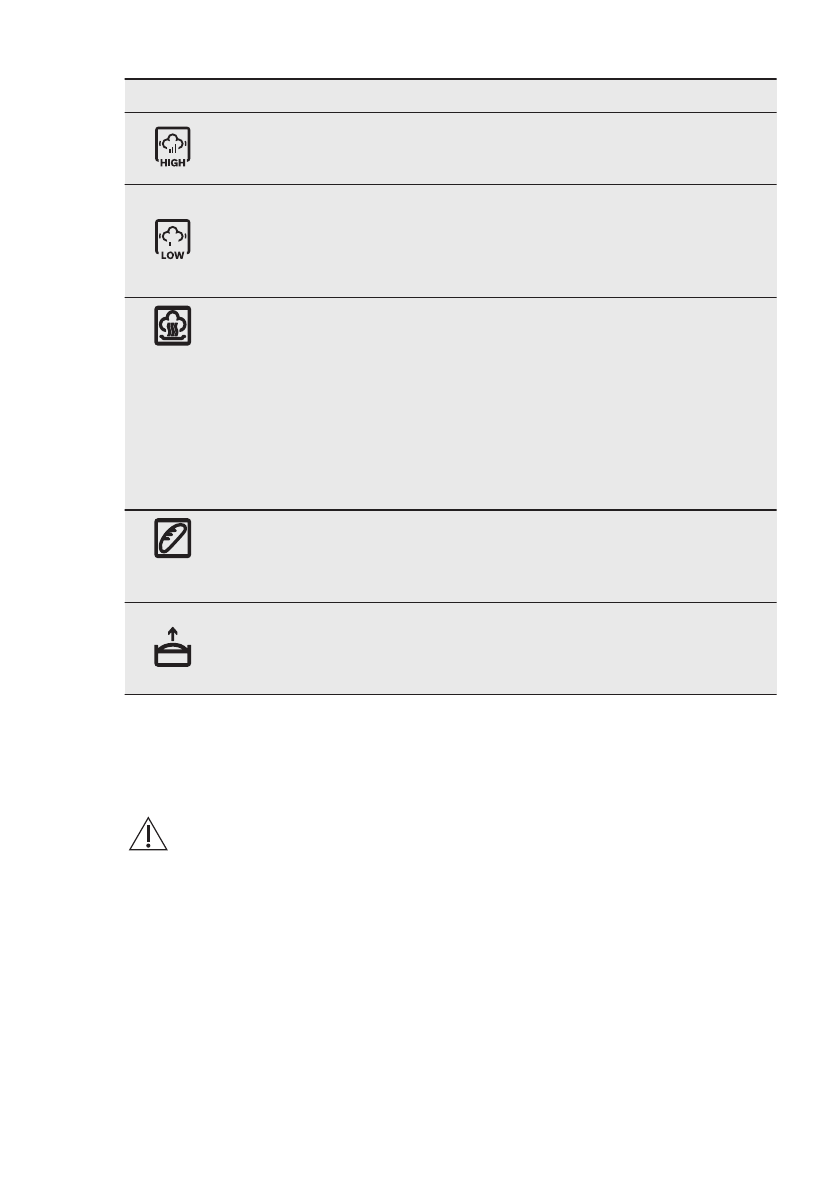The width and height of the screenshot is (839, 1191).
Task: Click the "HIGH" text label in the steam icon
Action: (173, 163)
